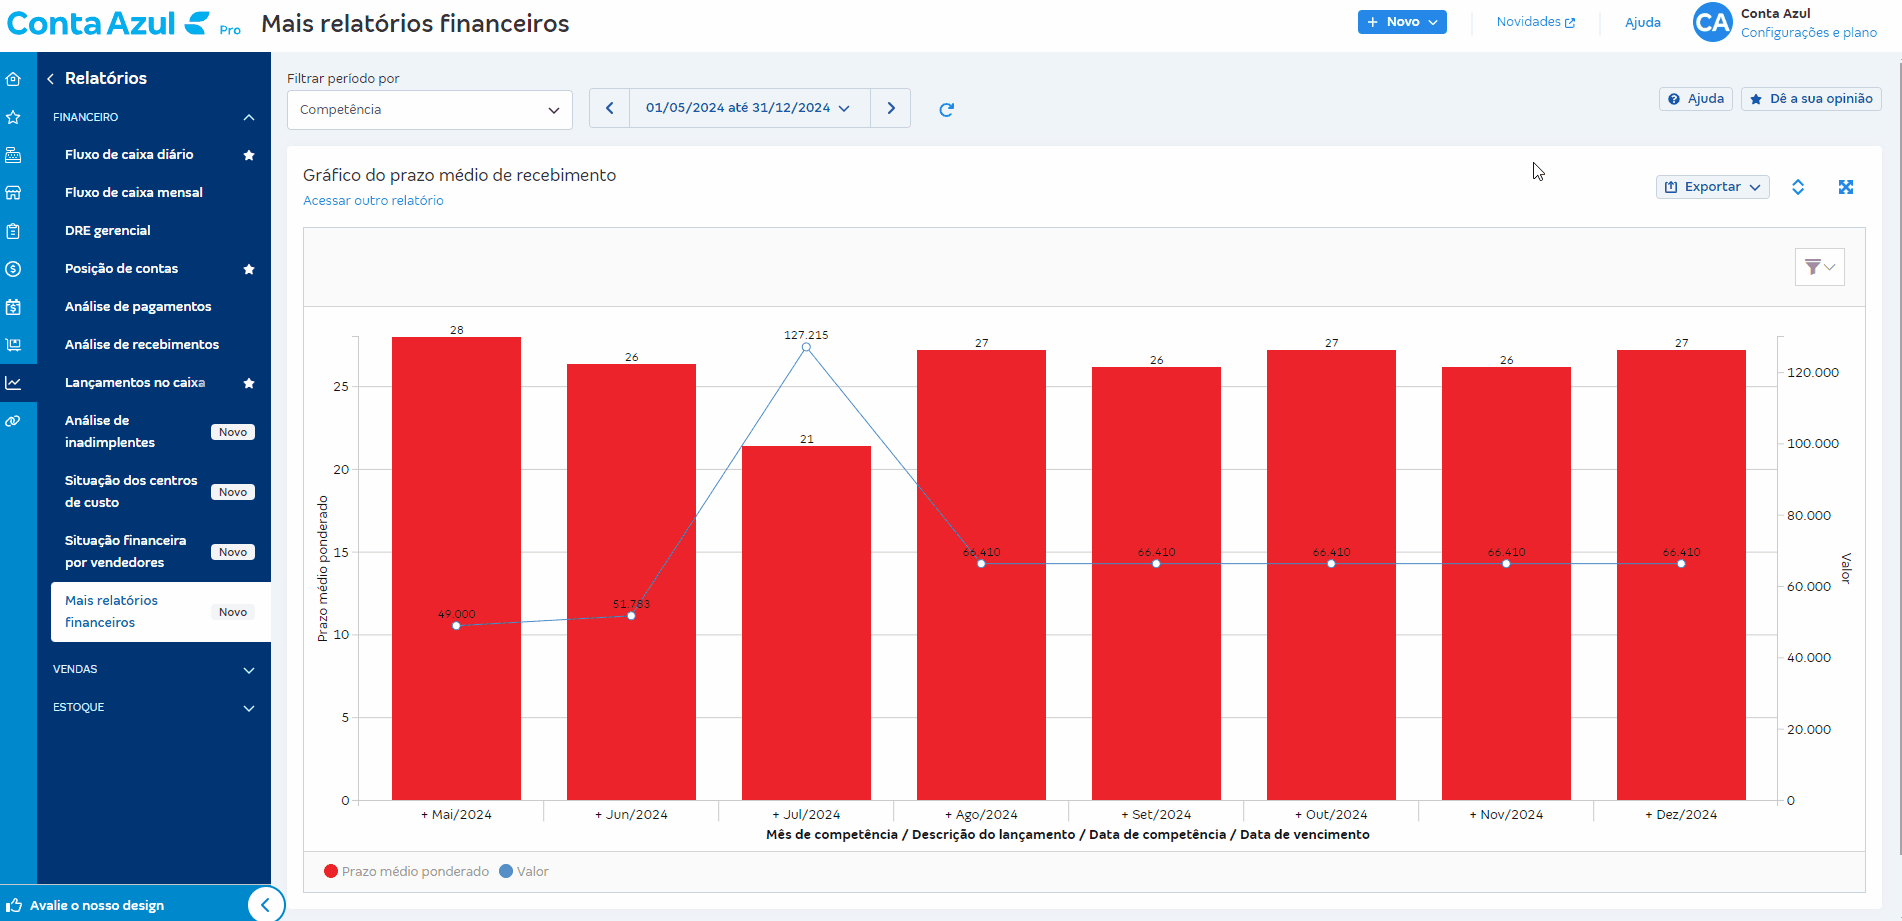Toggle favorite star on Lançamentos no caixa

point(249,383)
